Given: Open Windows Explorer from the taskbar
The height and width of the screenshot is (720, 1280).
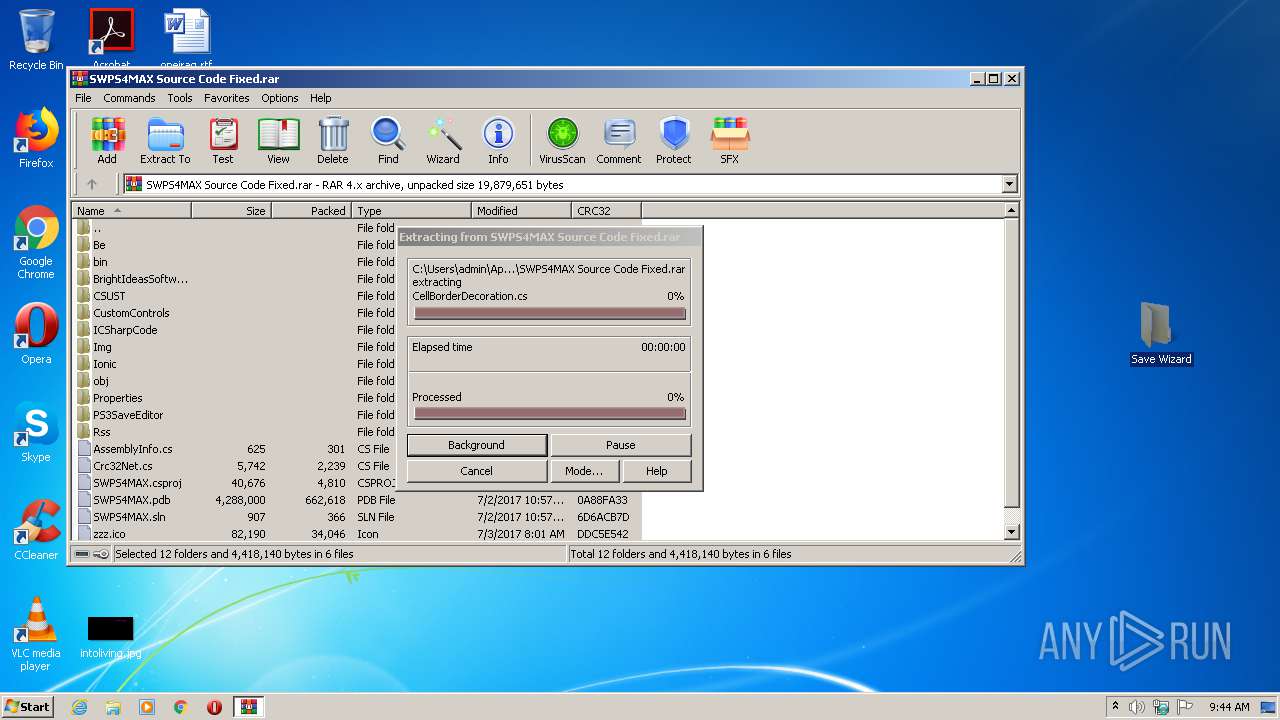Looking at the screenshot, I should click(x=113, y=707).
